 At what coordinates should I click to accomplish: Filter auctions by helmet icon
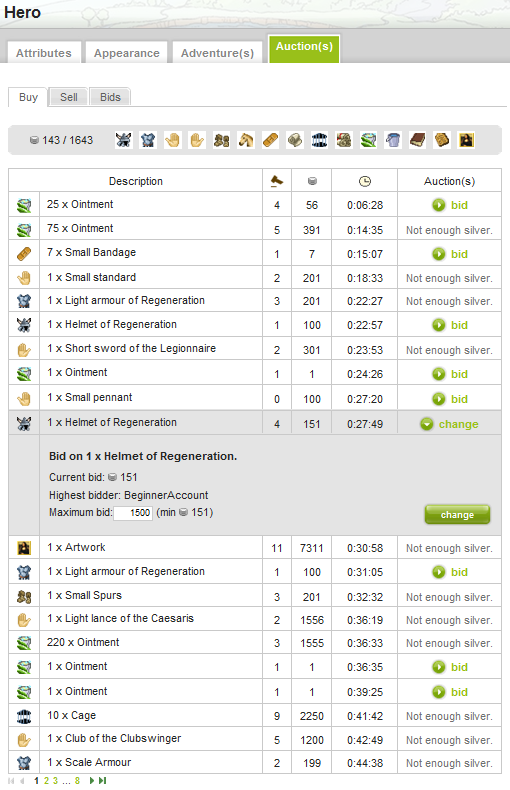click(123, 140)
